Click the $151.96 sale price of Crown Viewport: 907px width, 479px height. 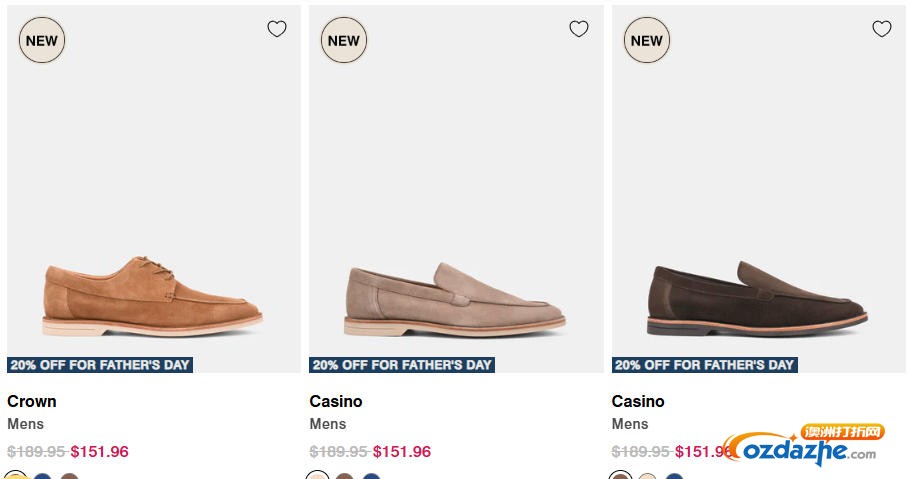pyautogui.click(x=99, y=451)
